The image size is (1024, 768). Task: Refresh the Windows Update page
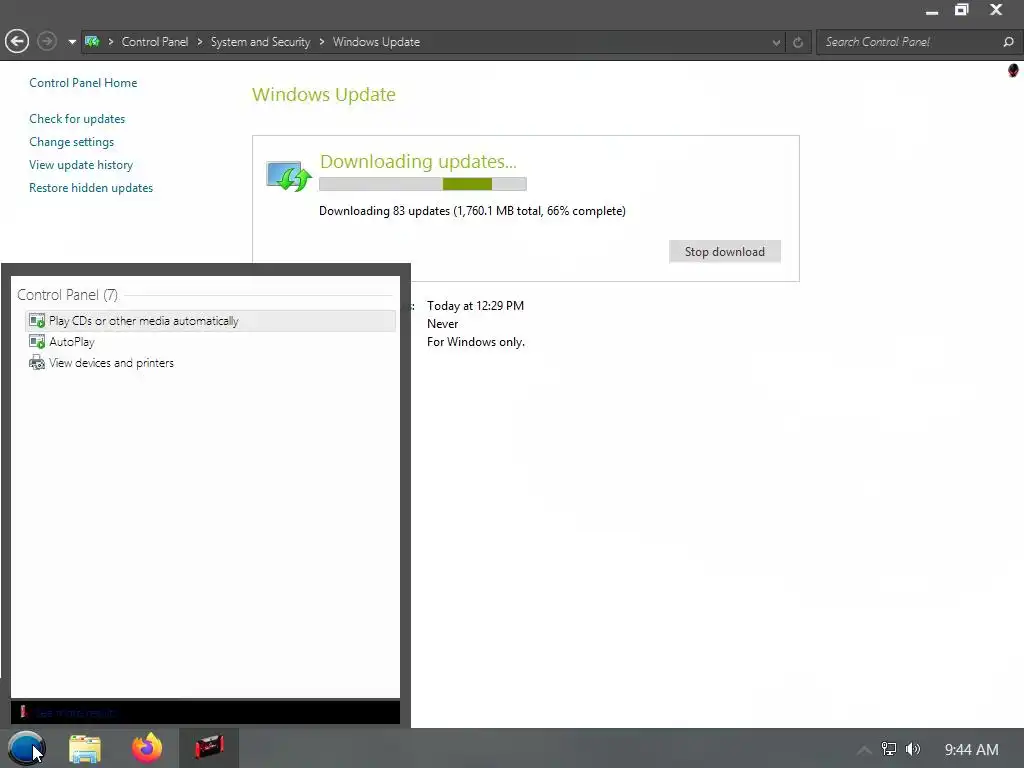pos(798,42)
